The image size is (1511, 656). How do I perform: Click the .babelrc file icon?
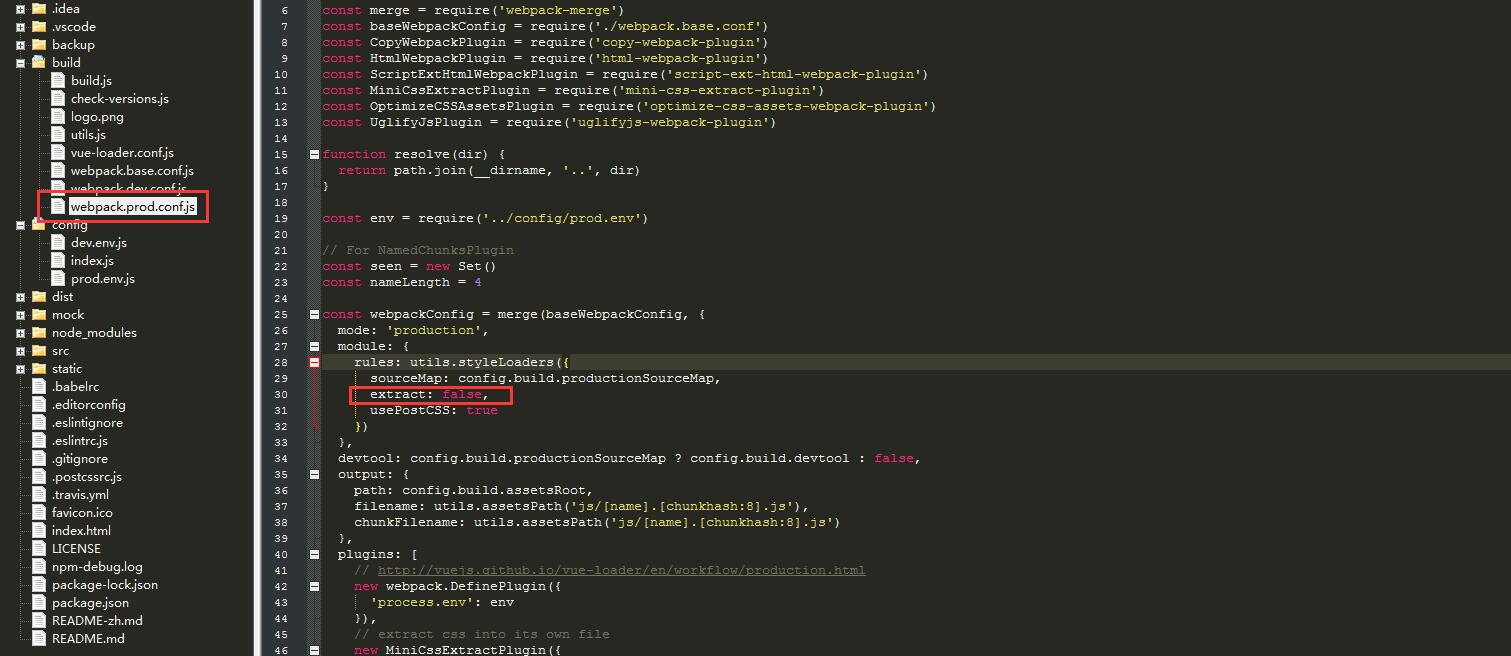tap(39, 386)
